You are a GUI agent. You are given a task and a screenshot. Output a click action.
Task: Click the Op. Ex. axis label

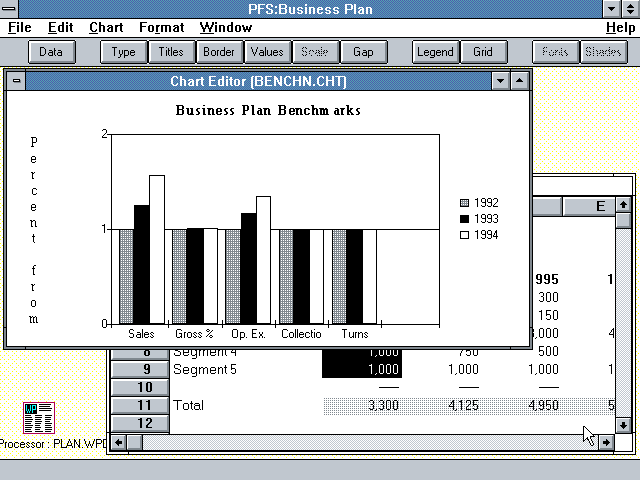click(x=248, y=334)
